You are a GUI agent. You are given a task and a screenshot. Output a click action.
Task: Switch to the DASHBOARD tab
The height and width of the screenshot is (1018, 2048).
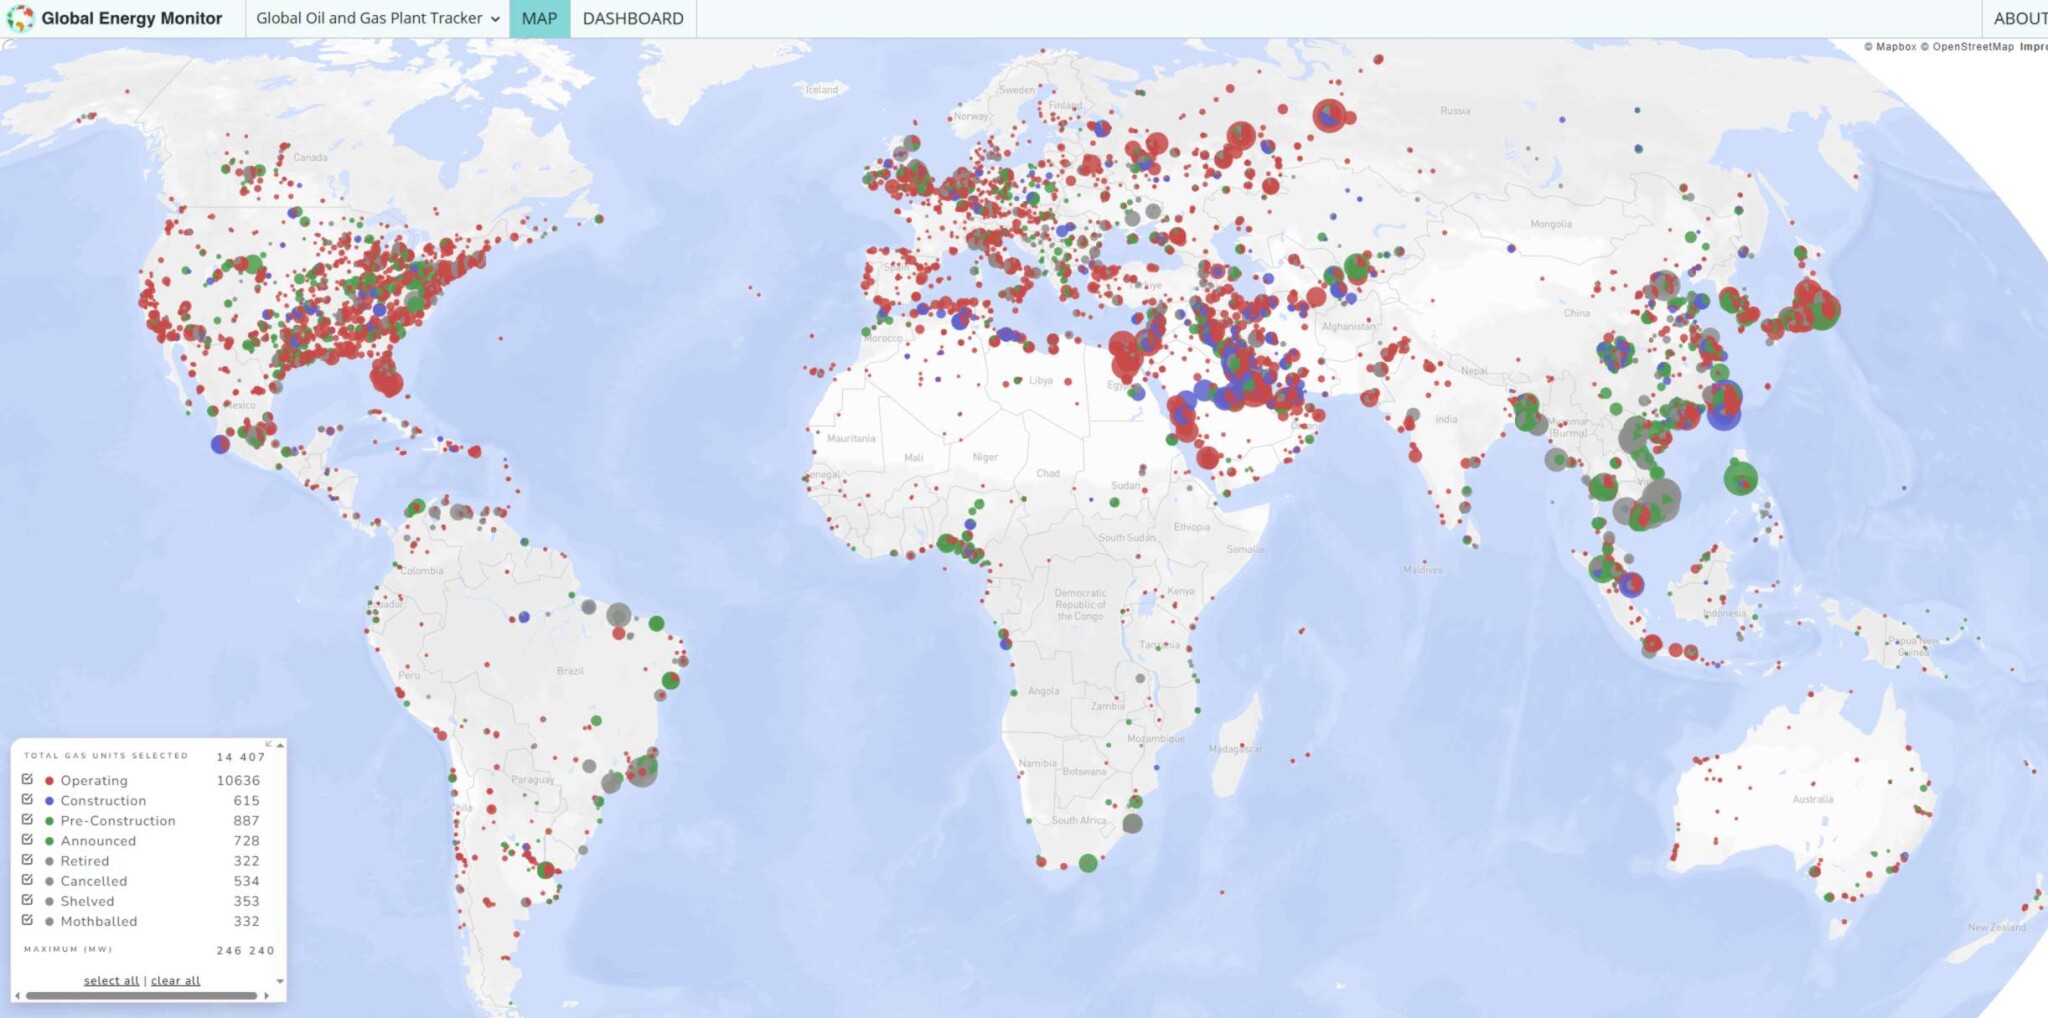coord(633,18)
